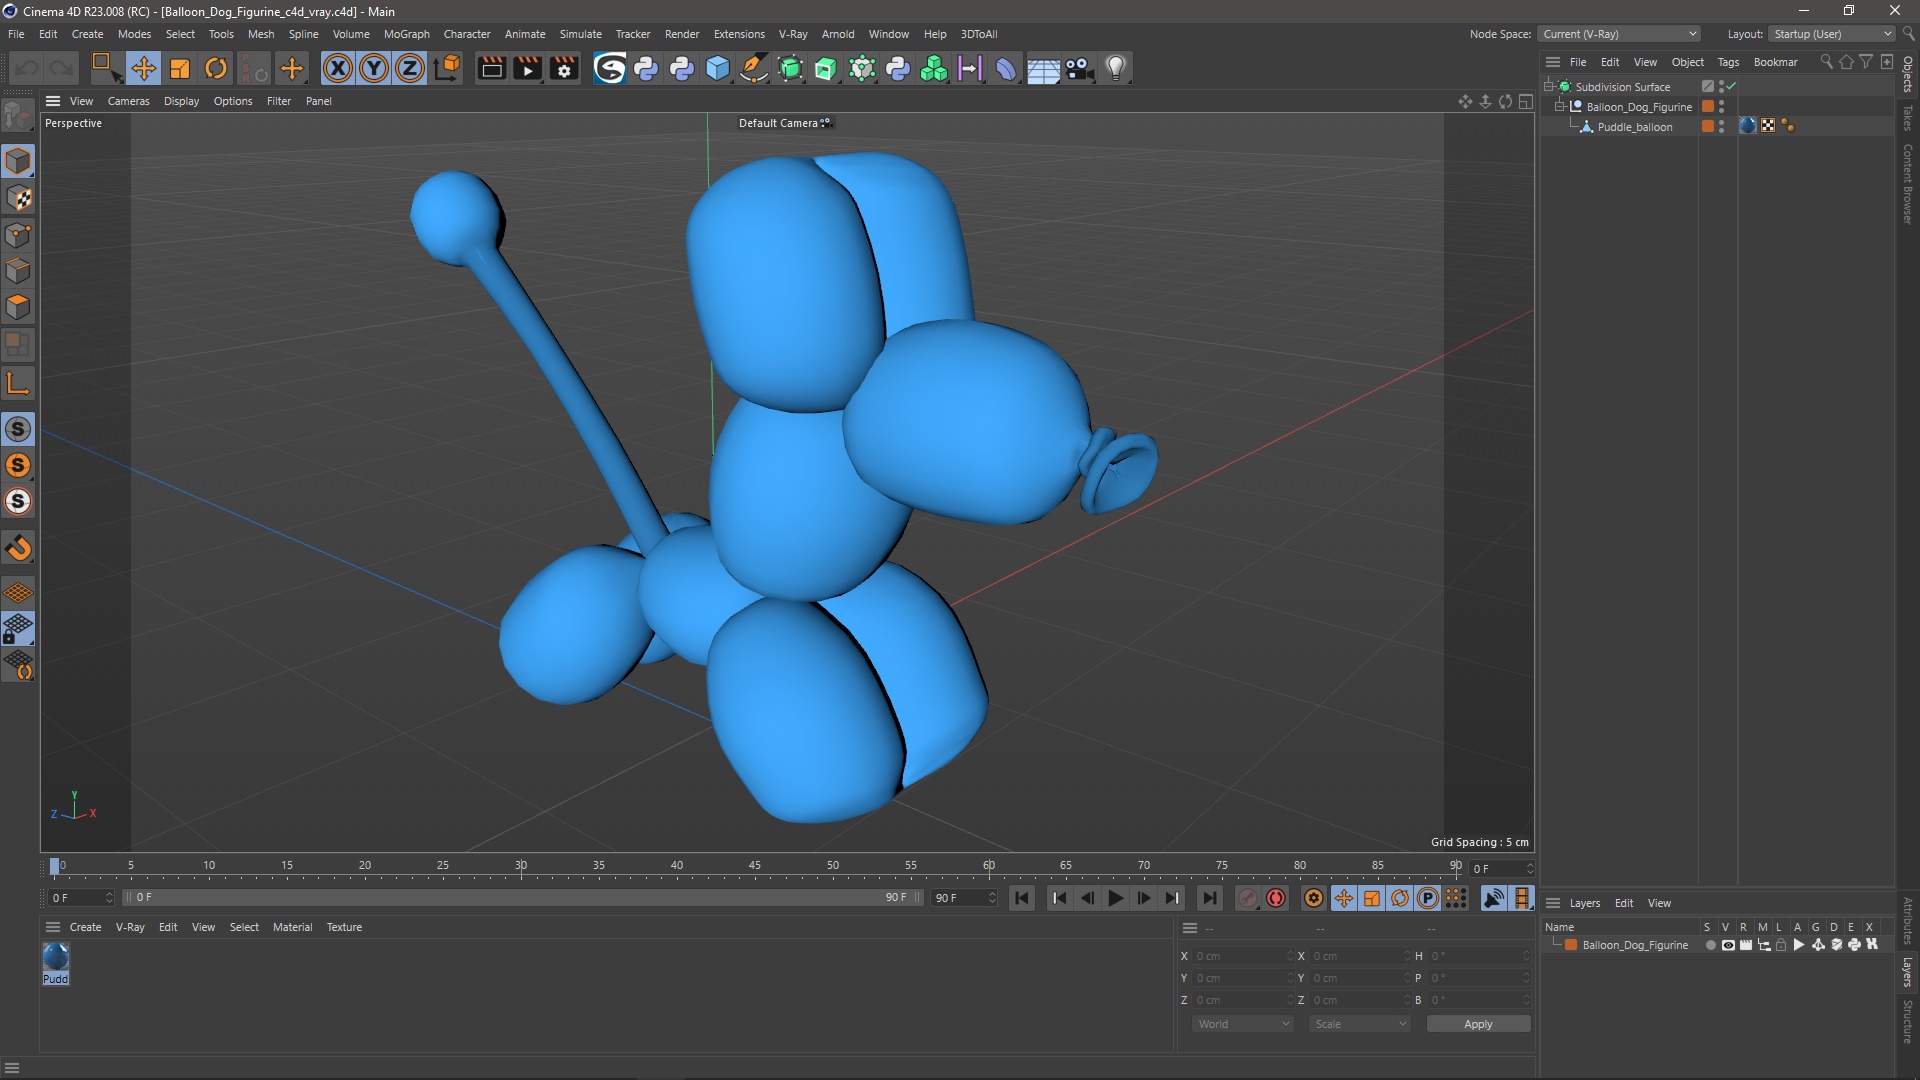Viewport: 1920px width, 1080px height.
Task: Toggle Z axis lock
Action: pyautogui.click(x=410, y=68)
